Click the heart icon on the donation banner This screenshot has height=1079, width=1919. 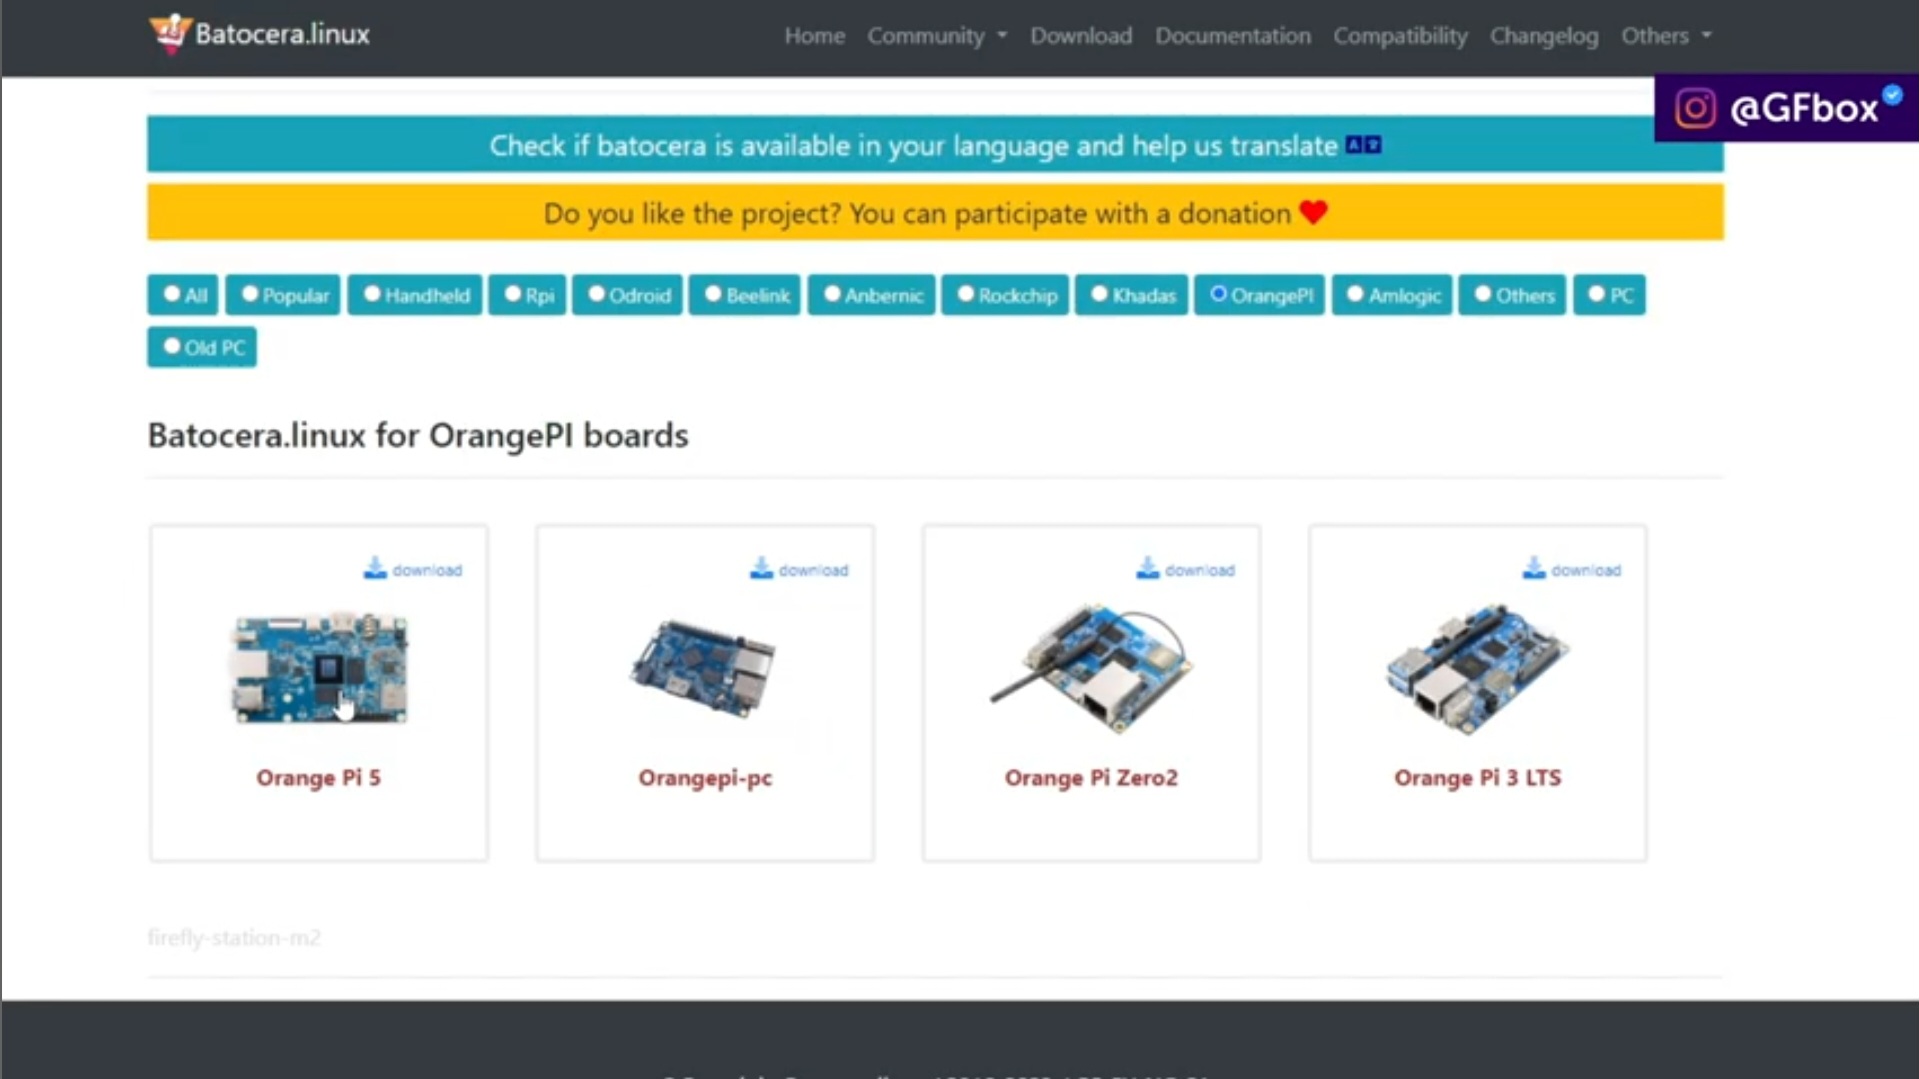(1314, 212)
